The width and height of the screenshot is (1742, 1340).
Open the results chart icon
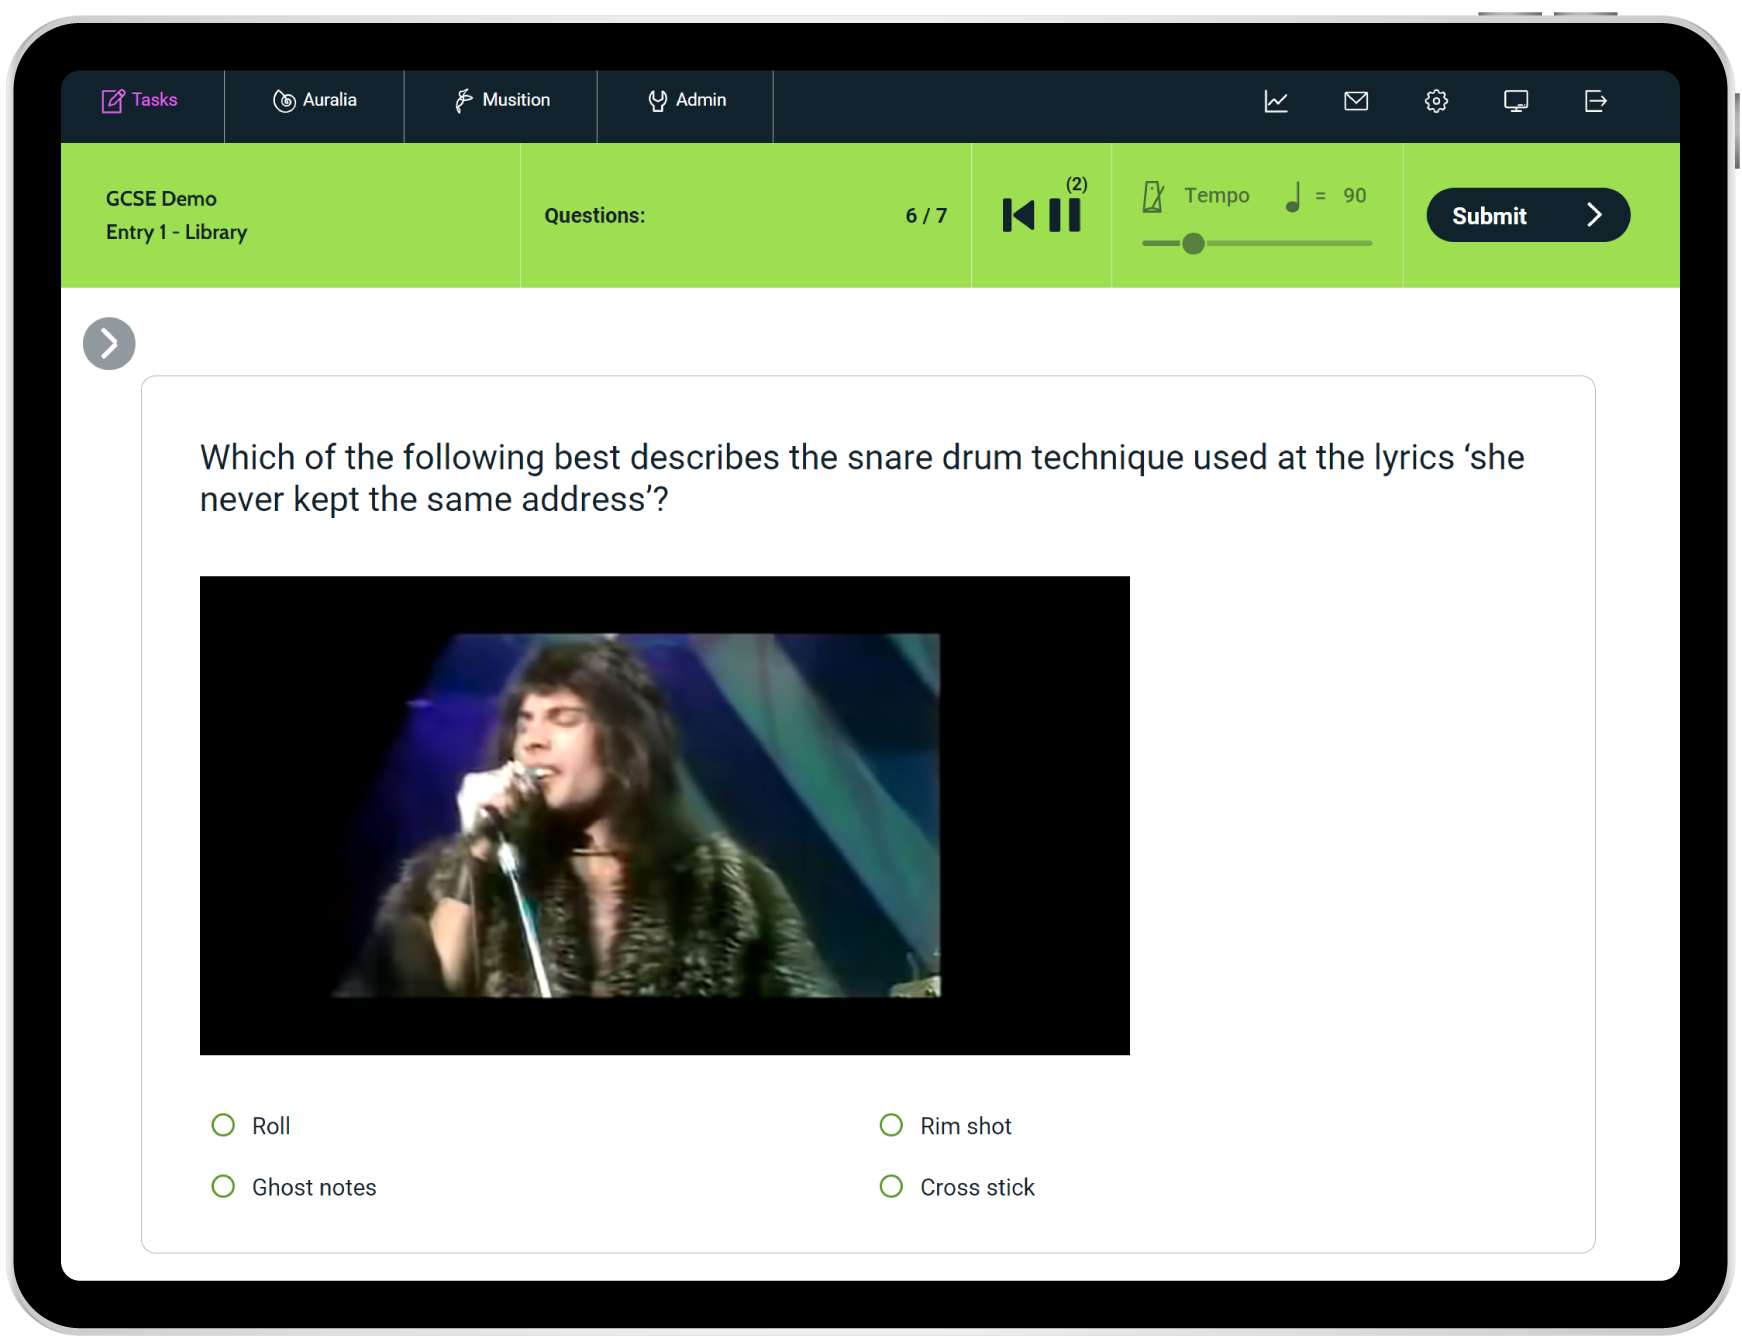point(1276,101)
